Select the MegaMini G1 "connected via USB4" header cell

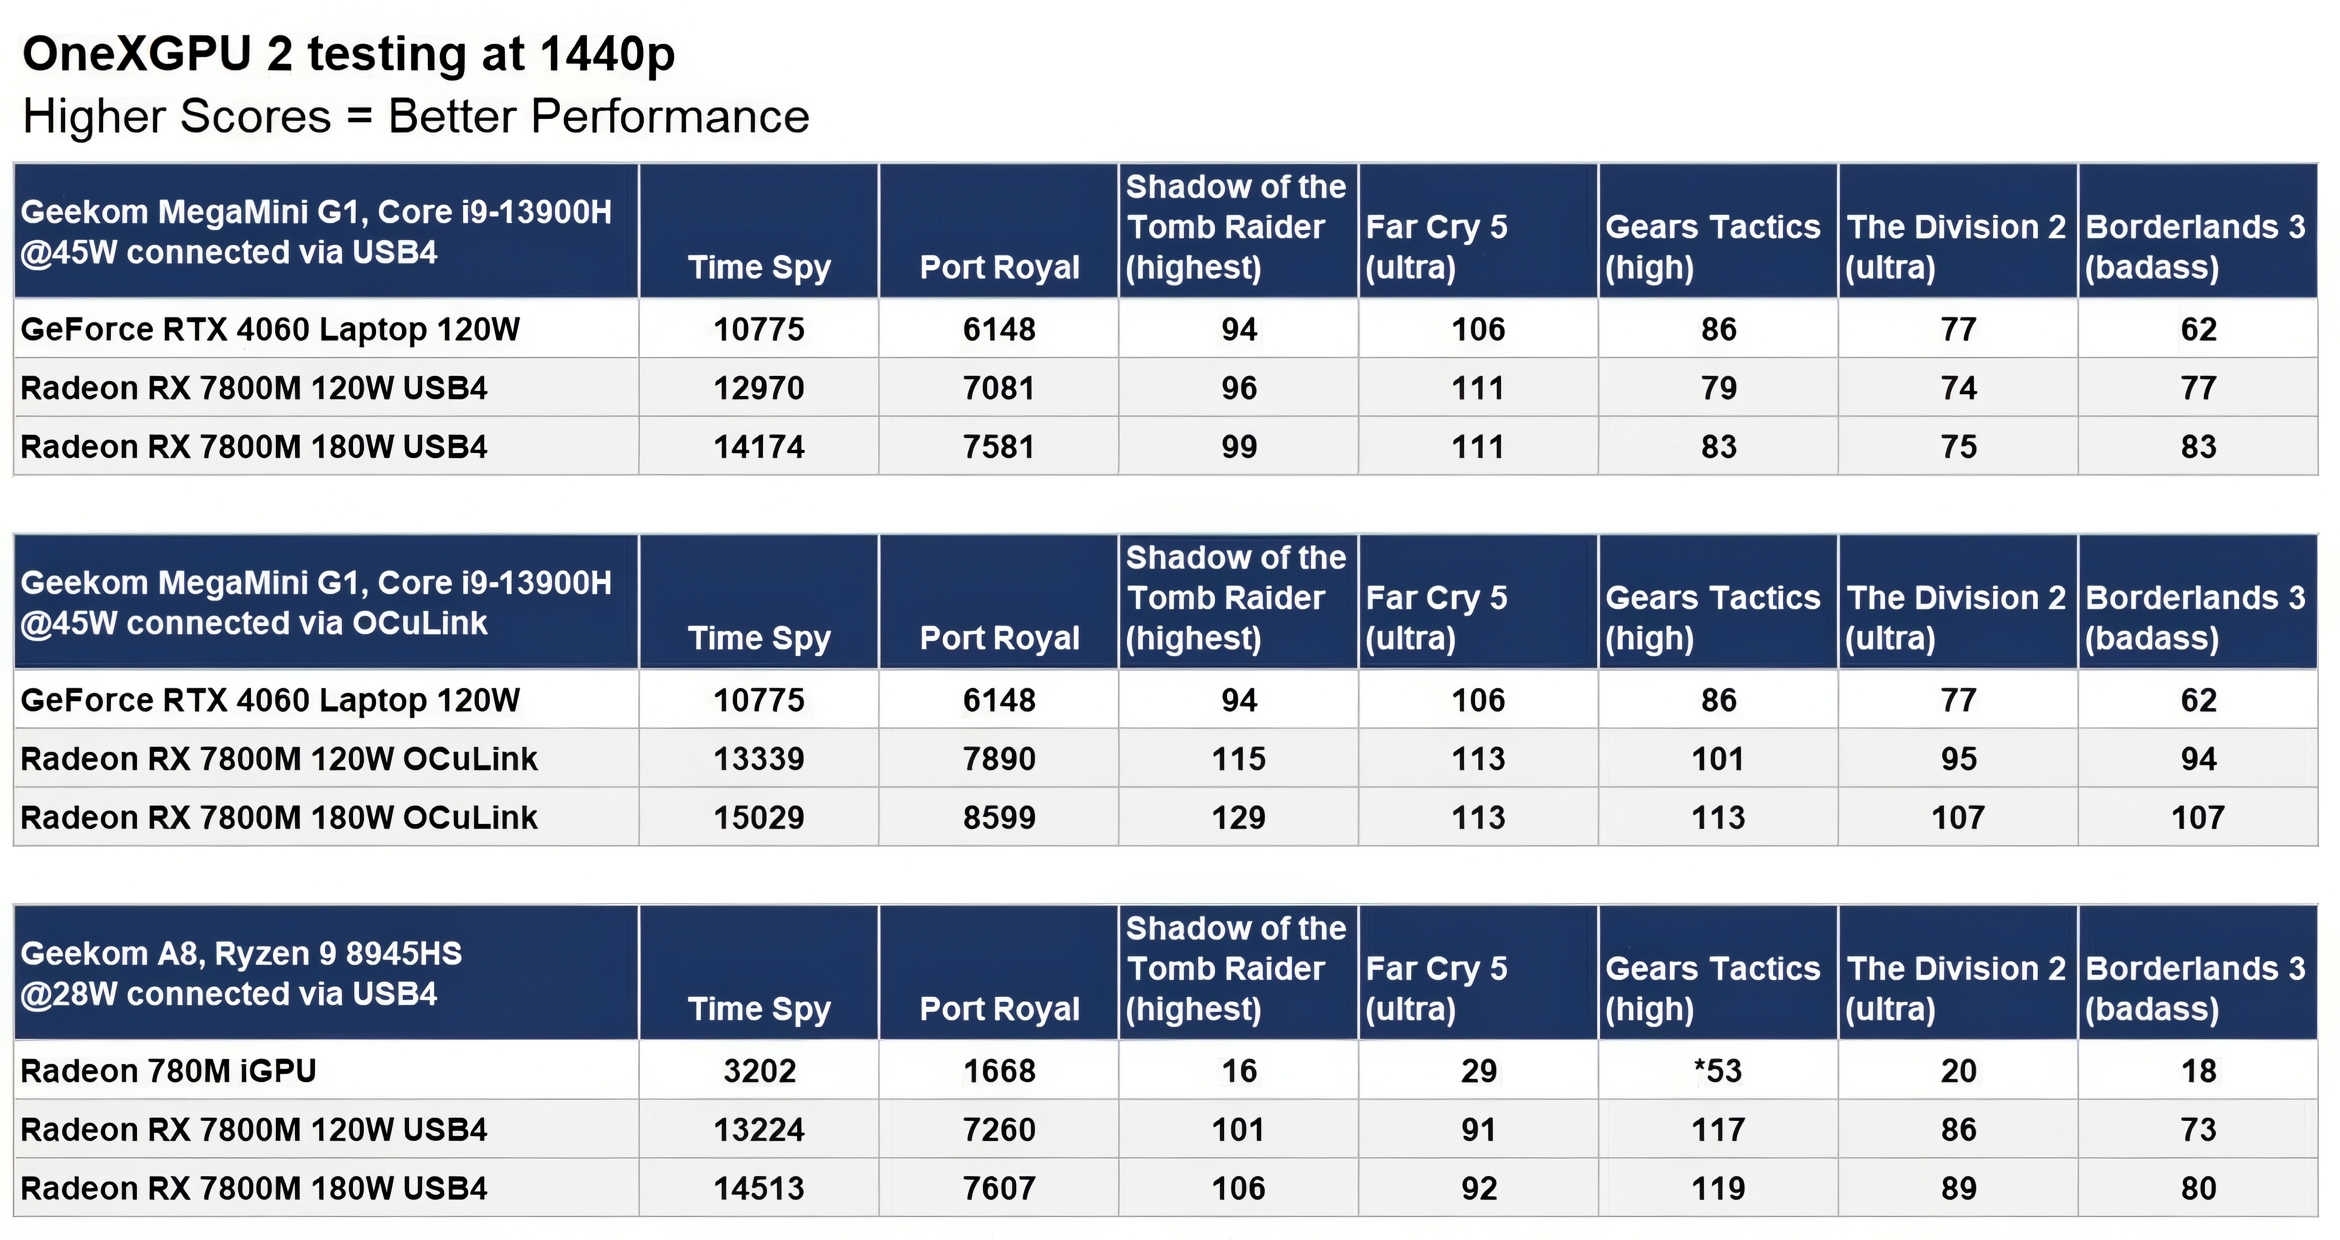pyautogui.click(x=316, y=232)
